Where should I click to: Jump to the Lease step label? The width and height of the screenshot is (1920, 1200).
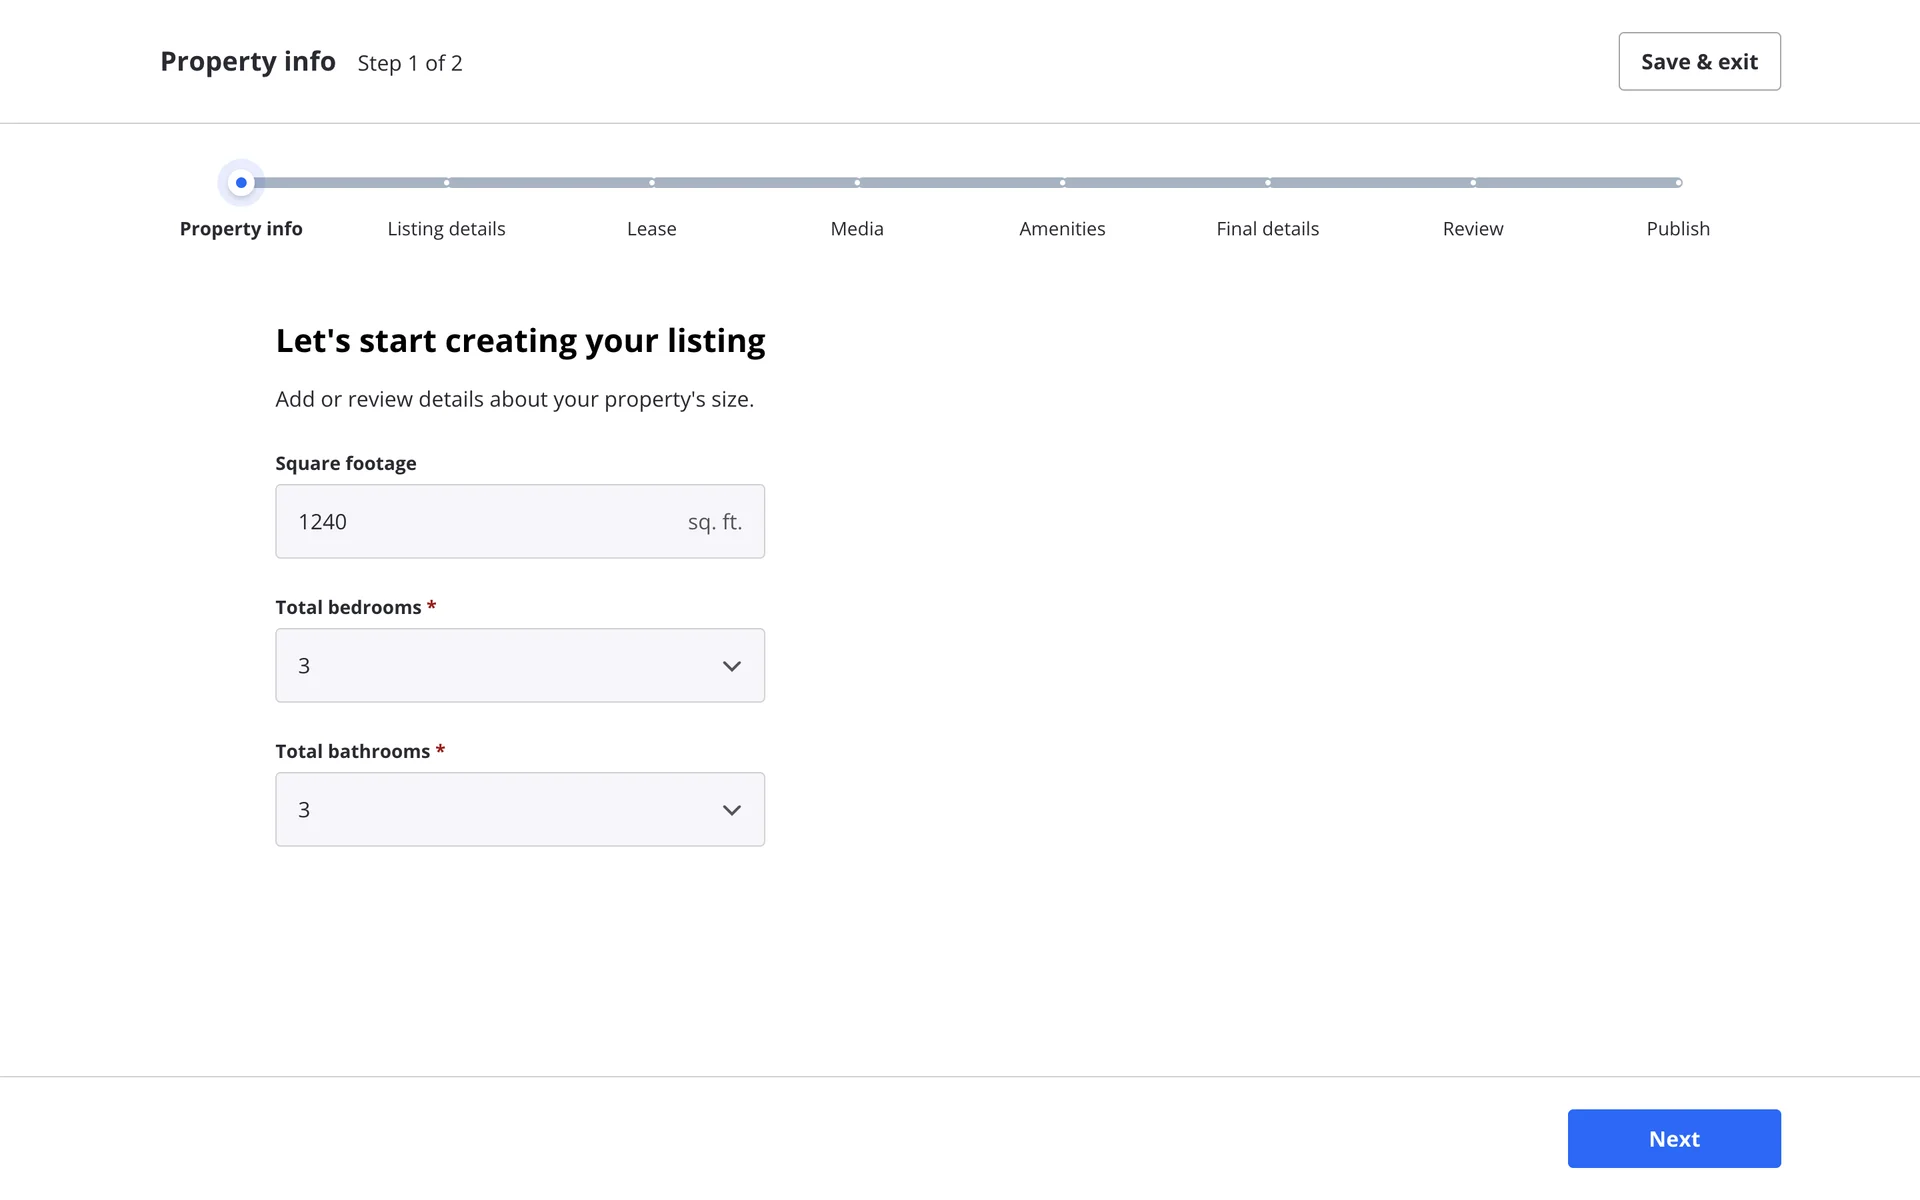[651, 229]
